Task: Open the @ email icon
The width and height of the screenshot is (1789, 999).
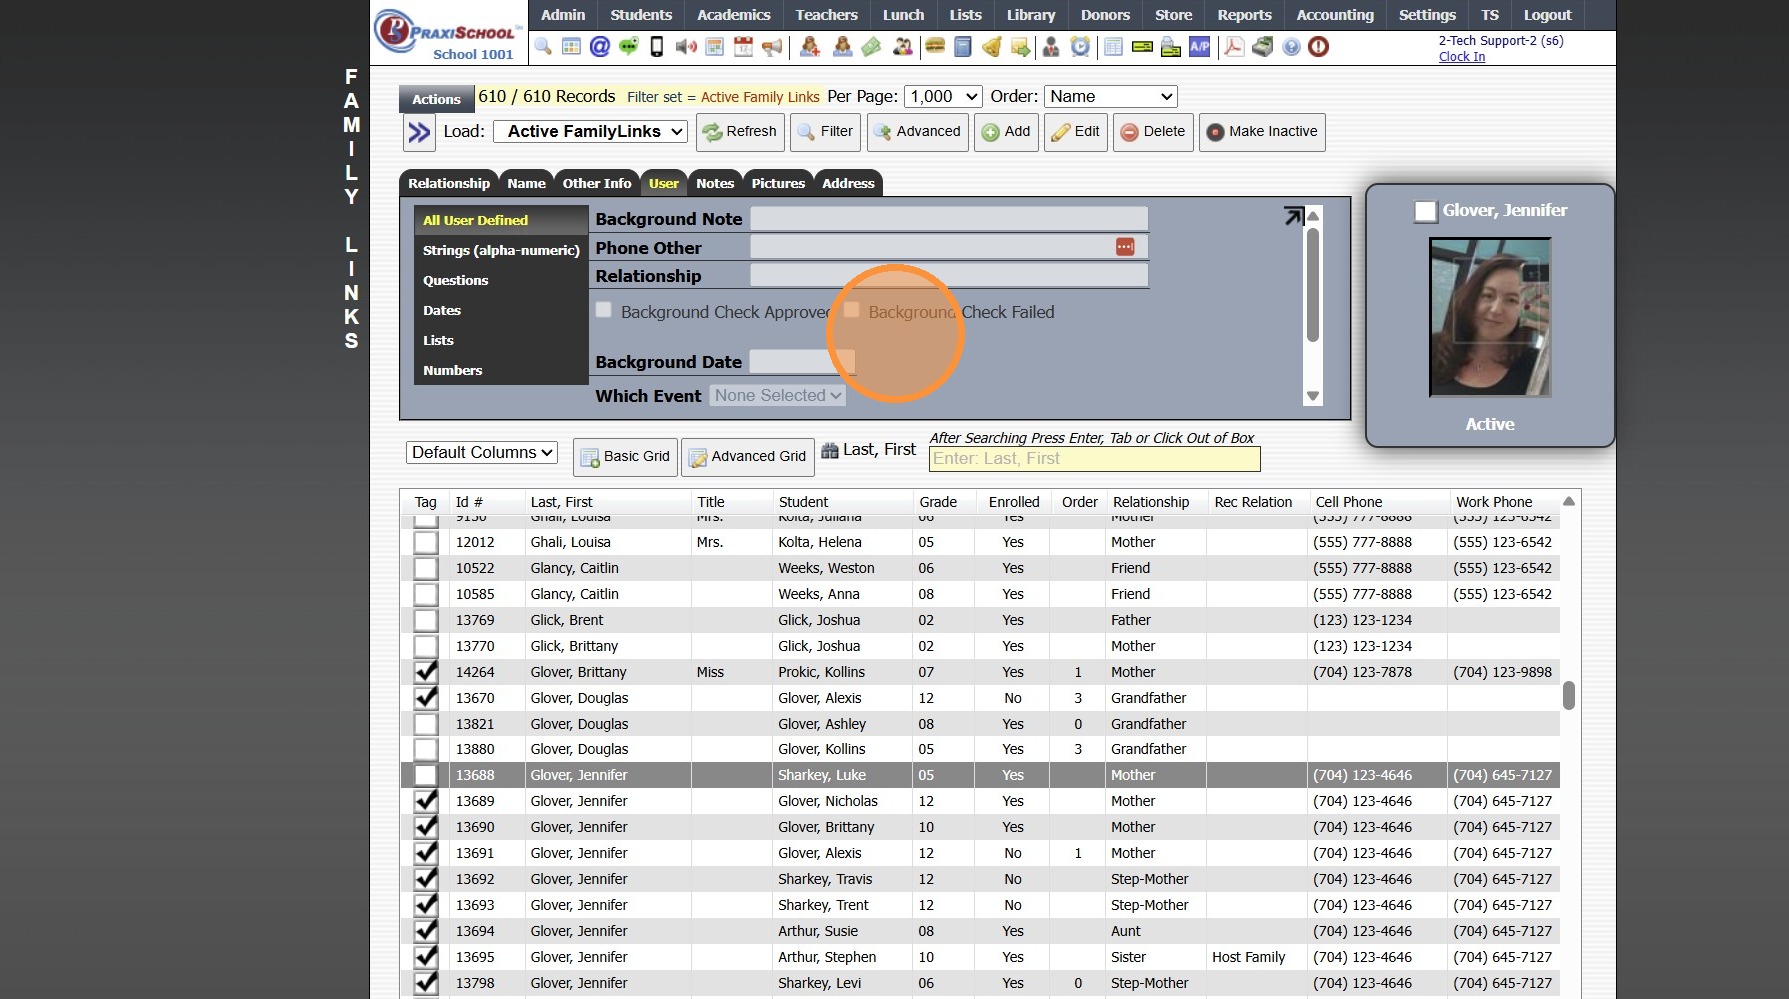Action: point(600,46)
